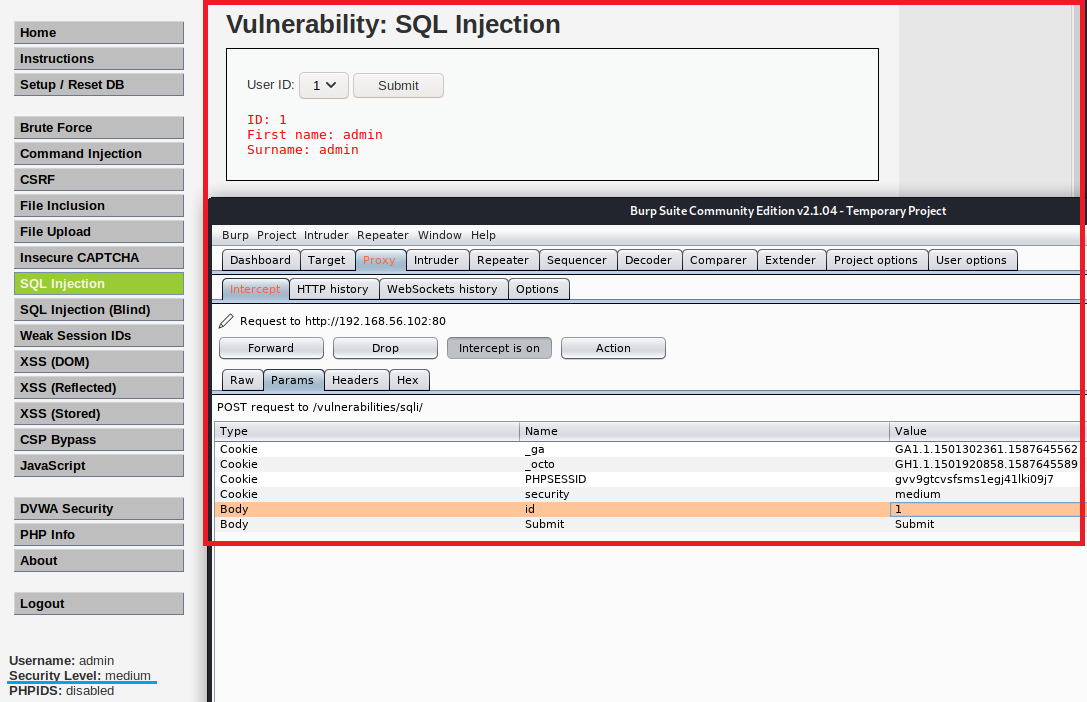Screen dimensions: 1087x702
Task: Switch to the Target tab
Action: (327, 260)
